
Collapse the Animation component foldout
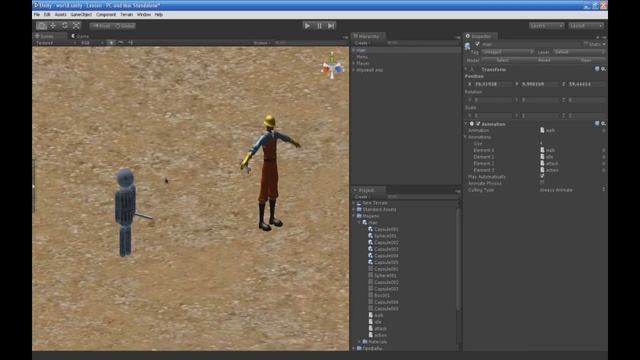point(466,124)
